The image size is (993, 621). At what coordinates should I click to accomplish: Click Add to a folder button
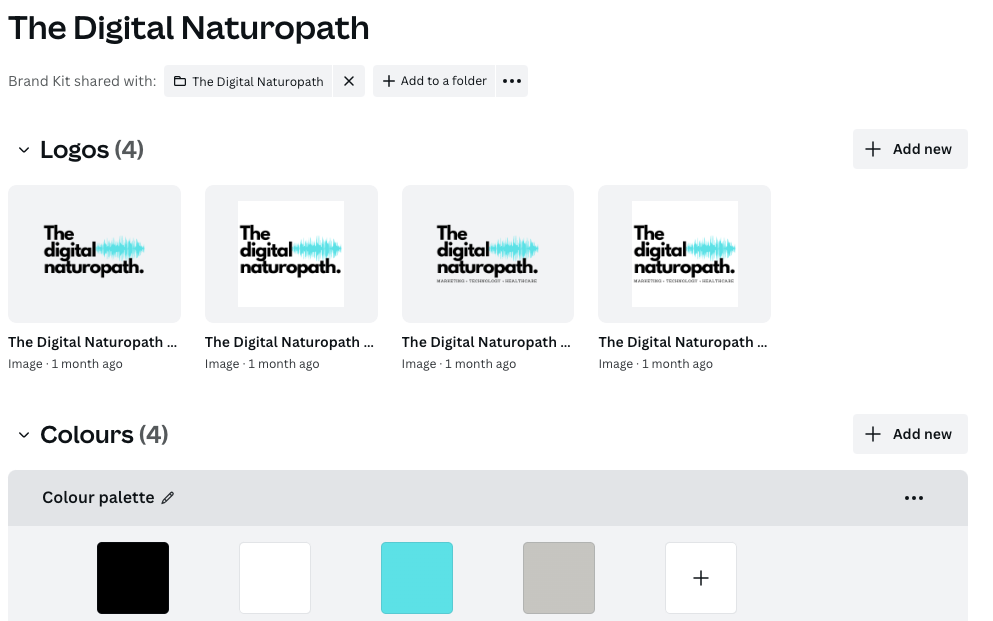point(434,81)
